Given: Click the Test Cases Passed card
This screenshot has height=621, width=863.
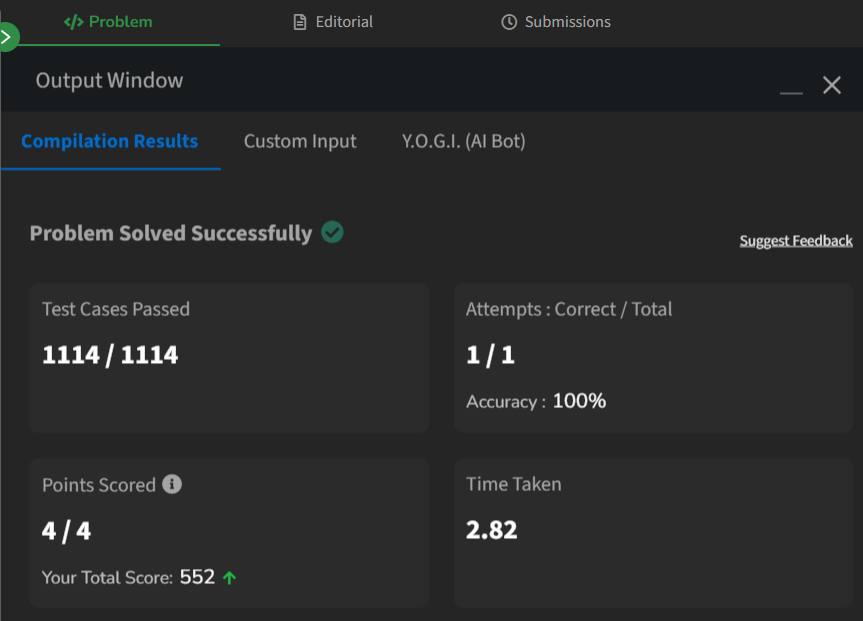Looking at the screenshot, I should (x=229, y=358).
